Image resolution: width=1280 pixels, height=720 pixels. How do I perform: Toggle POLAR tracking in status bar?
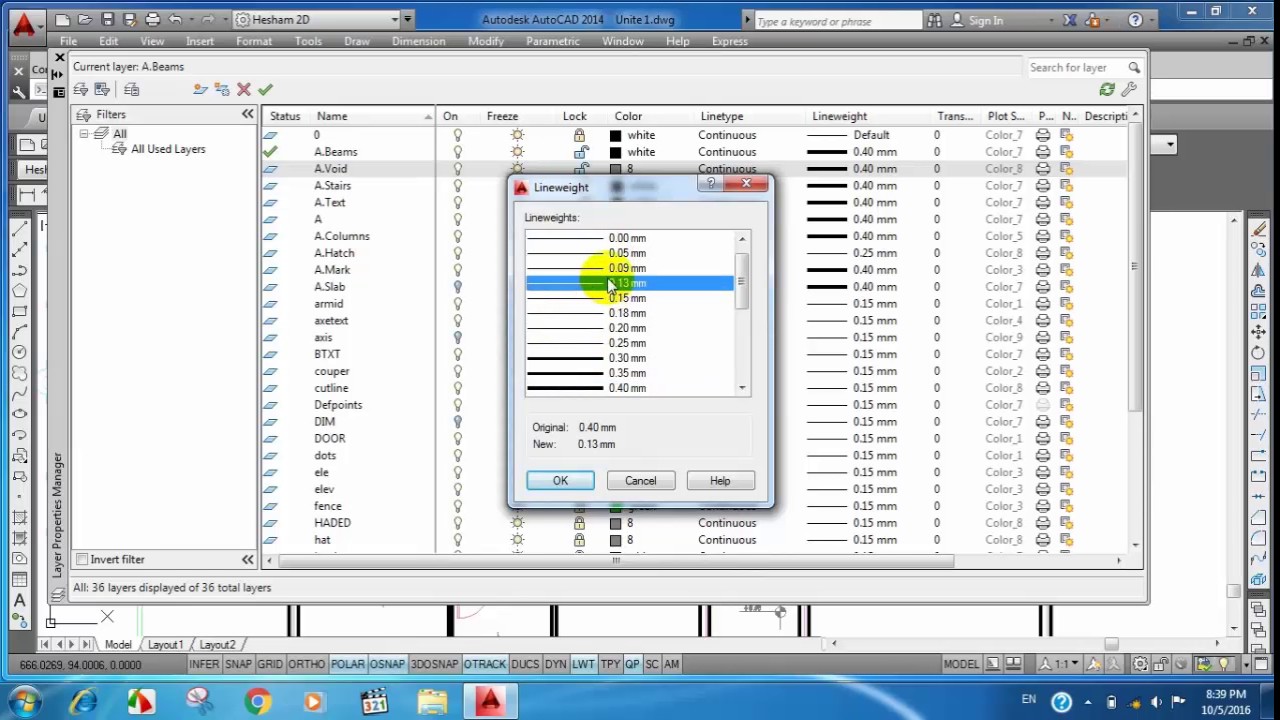point(347,664)
